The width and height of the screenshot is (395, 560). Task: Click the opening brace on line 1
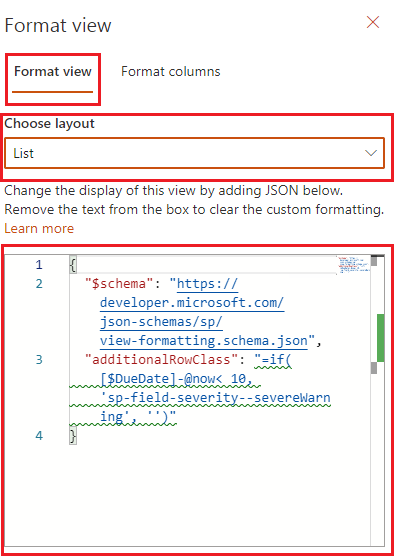point(73,265)
